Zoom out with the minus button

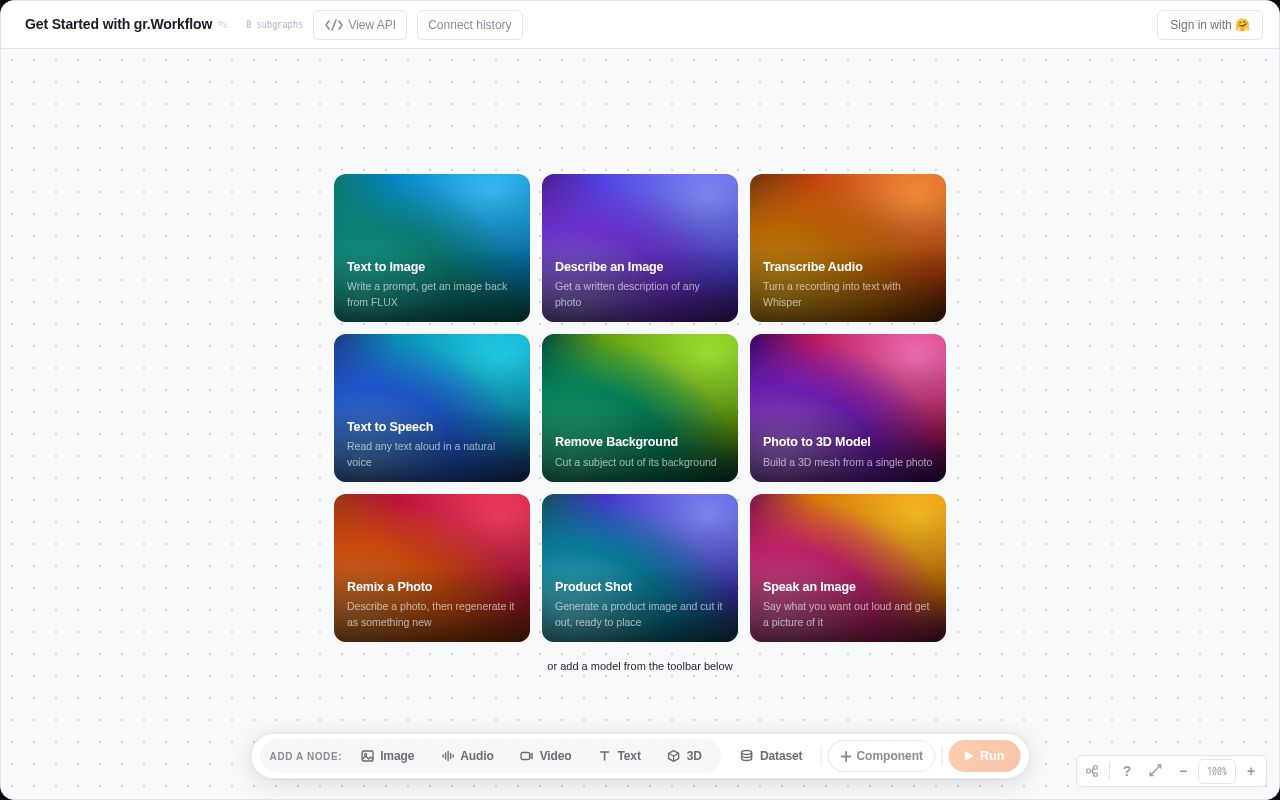point(1183,771)
